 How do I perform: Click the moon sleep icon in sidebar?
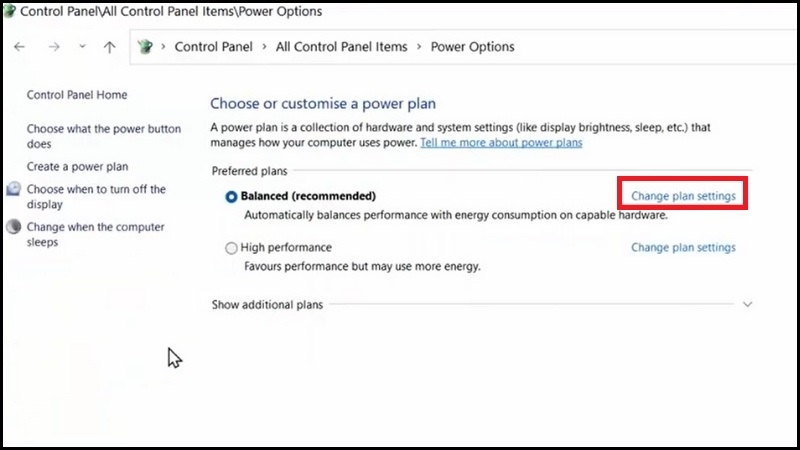point(14,227)
